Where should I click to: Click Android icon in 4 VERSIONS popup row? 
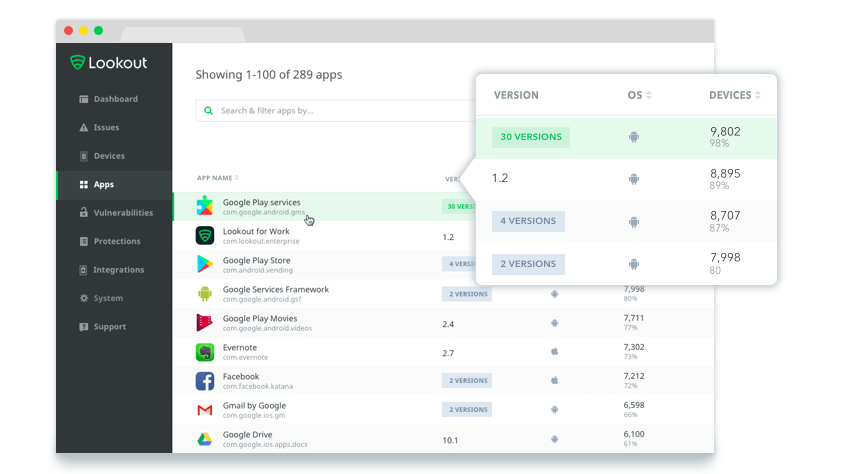pos(634,222)
